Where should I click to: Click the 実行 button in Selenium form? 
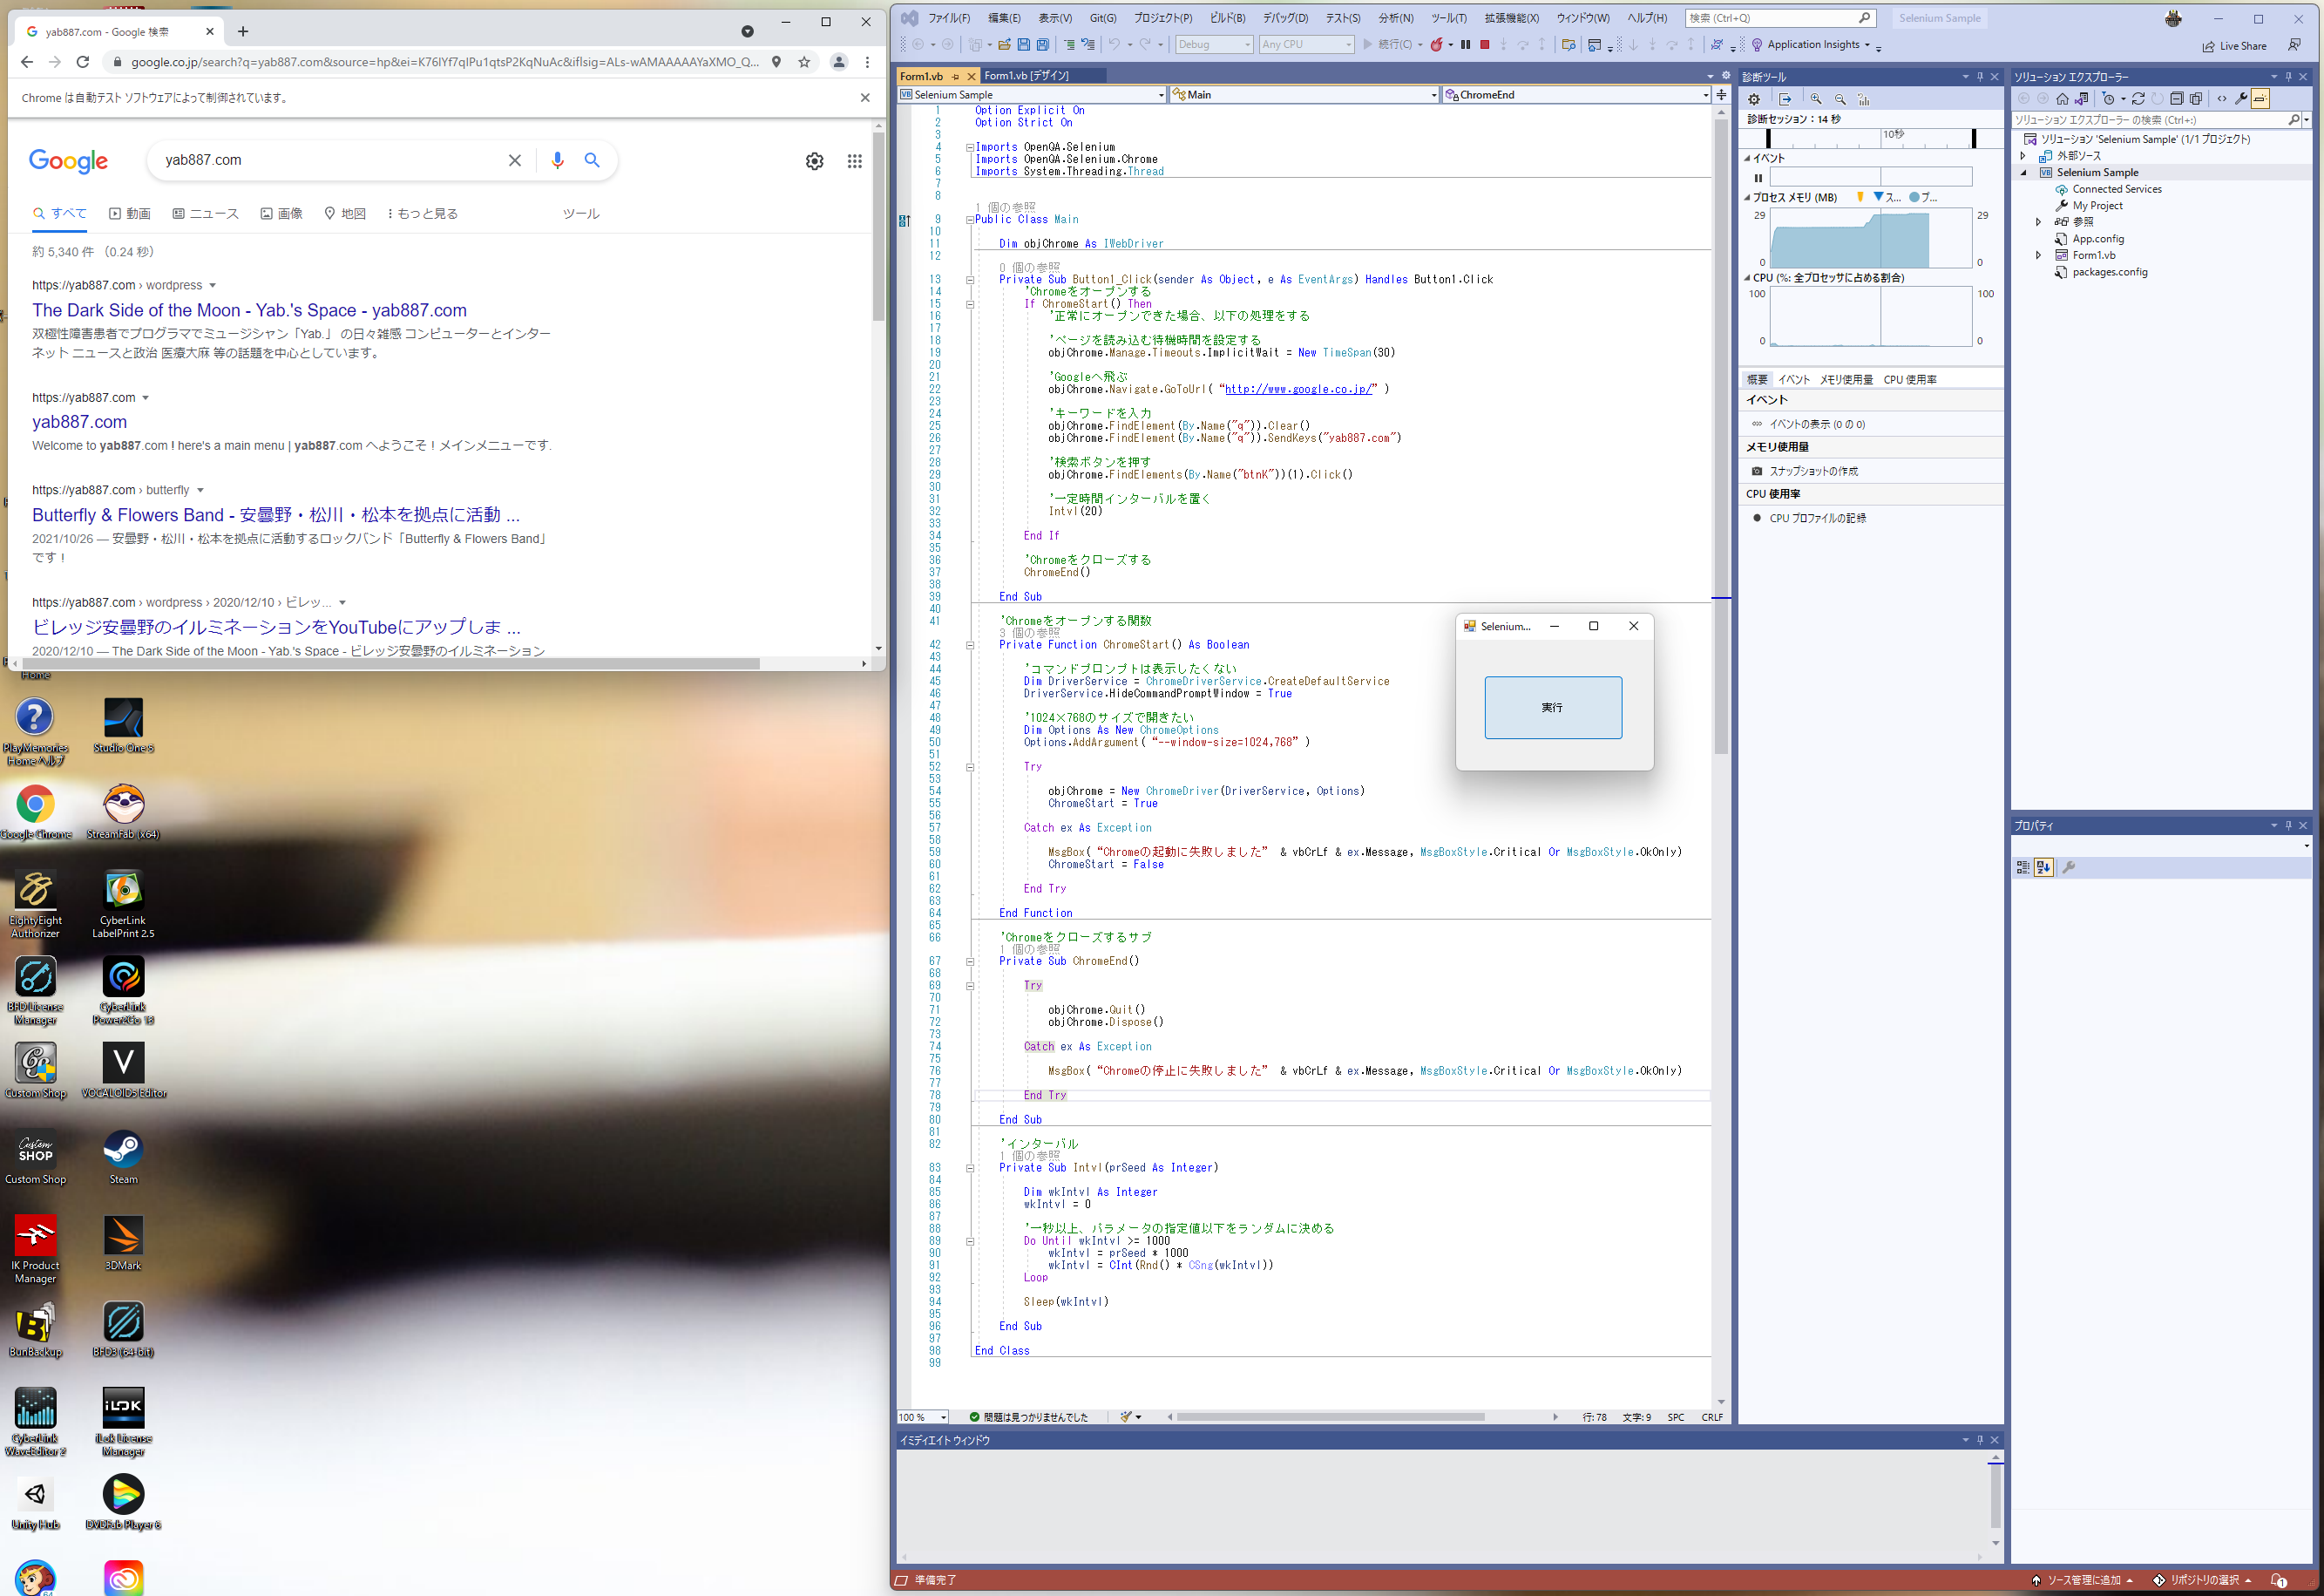click(x=1552, y=708)
